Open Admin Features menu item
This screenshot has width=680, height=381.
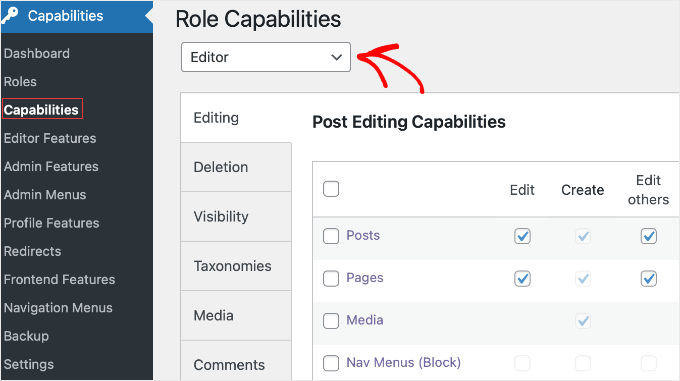tap(51, 166)
